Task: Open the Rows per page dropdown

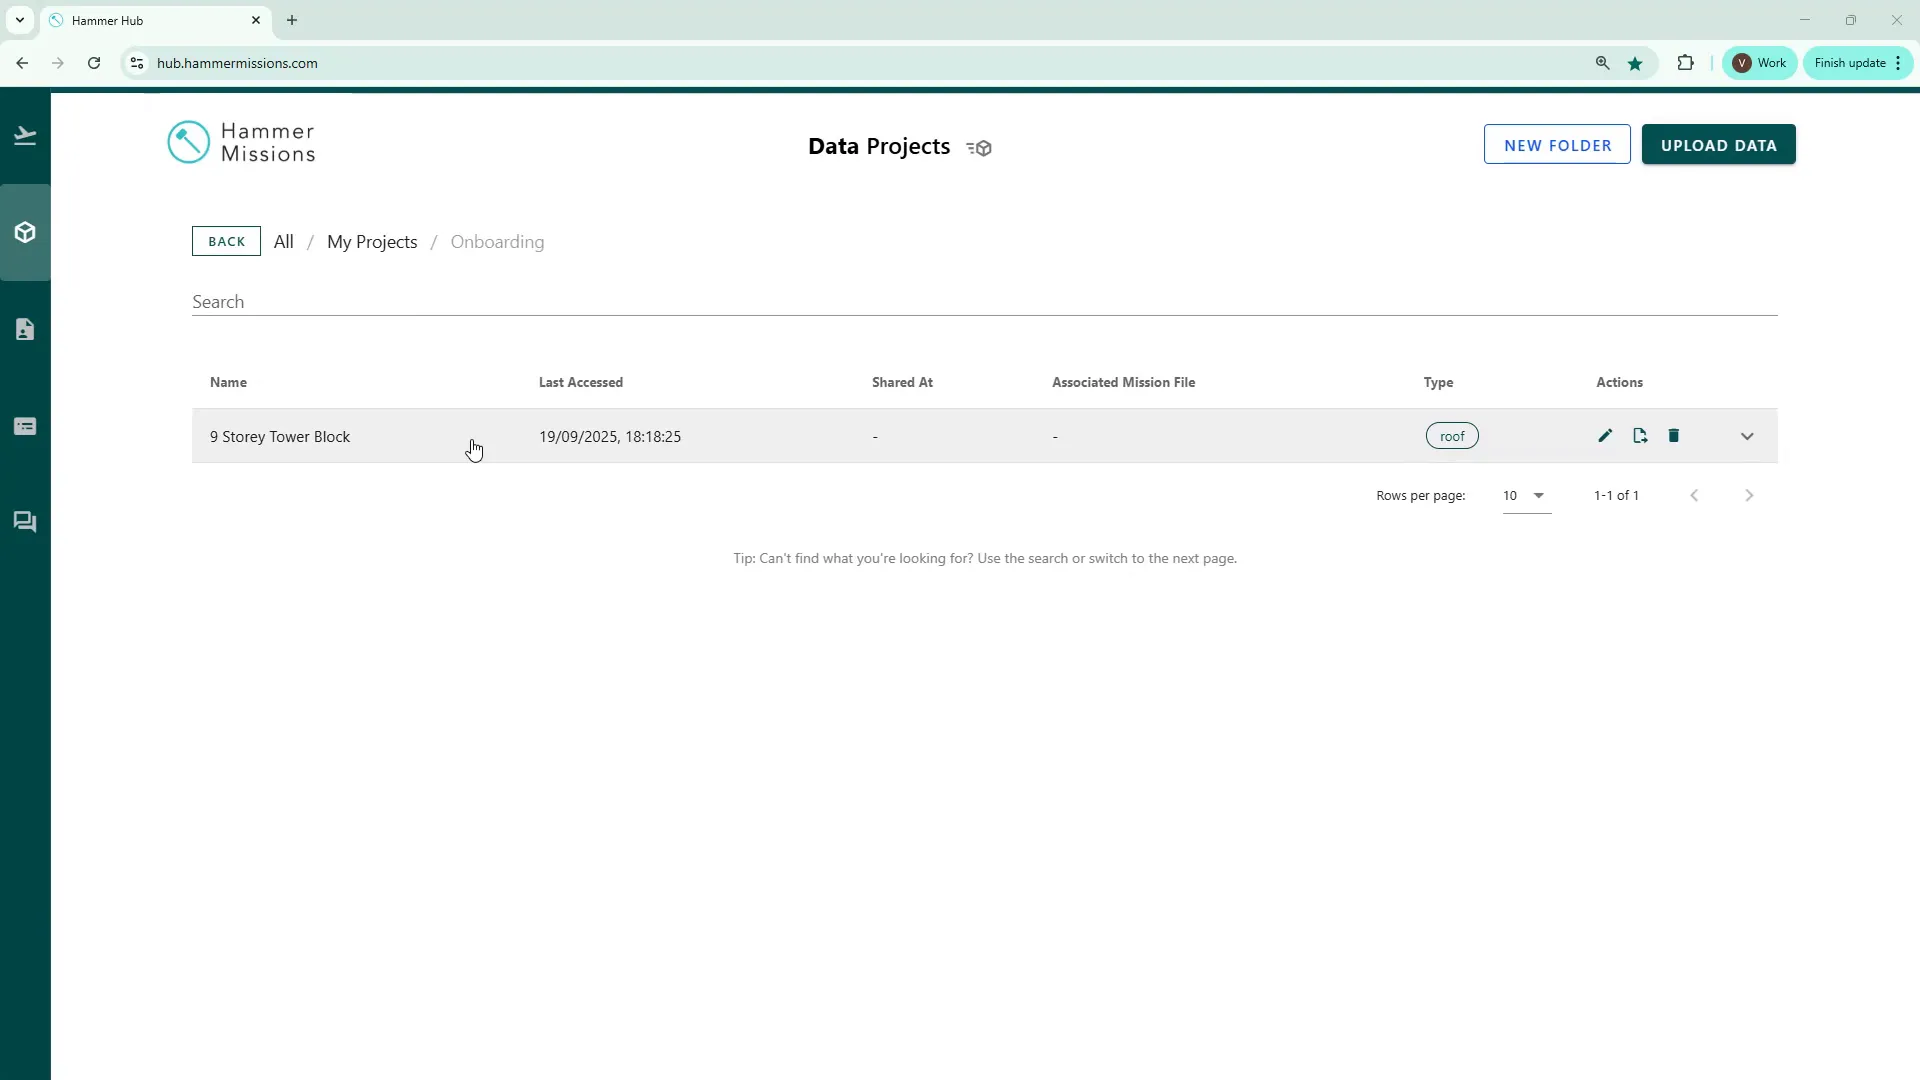Action: (1526, 496)
